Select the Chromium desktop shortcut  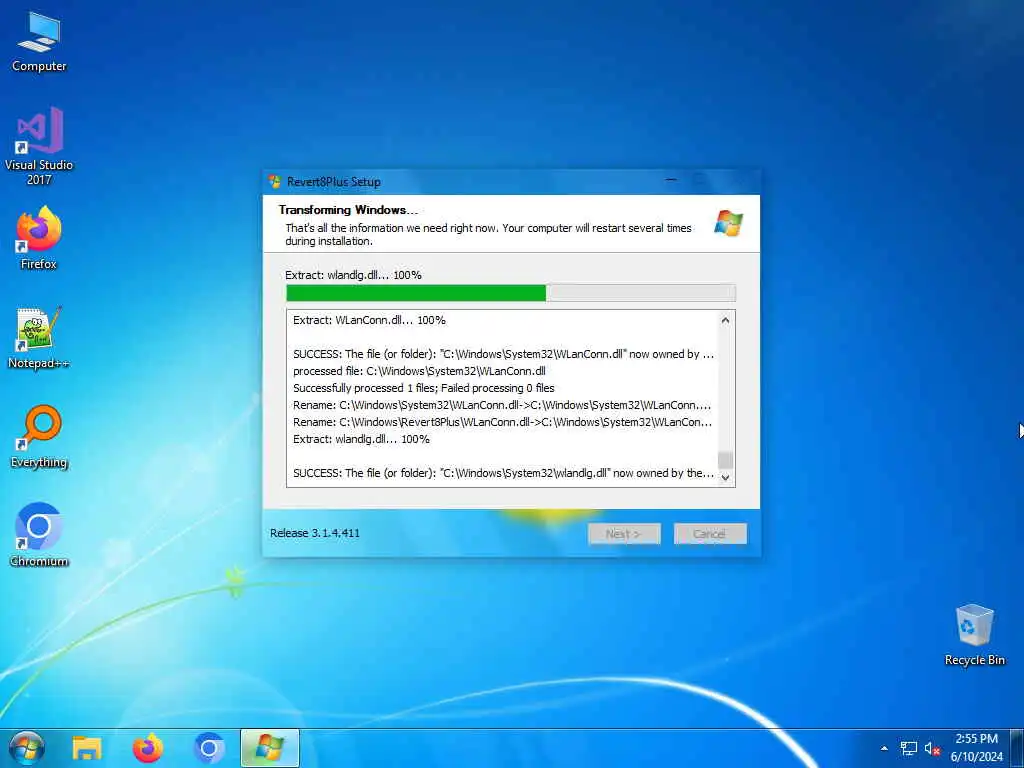click(x=39, y=535)
